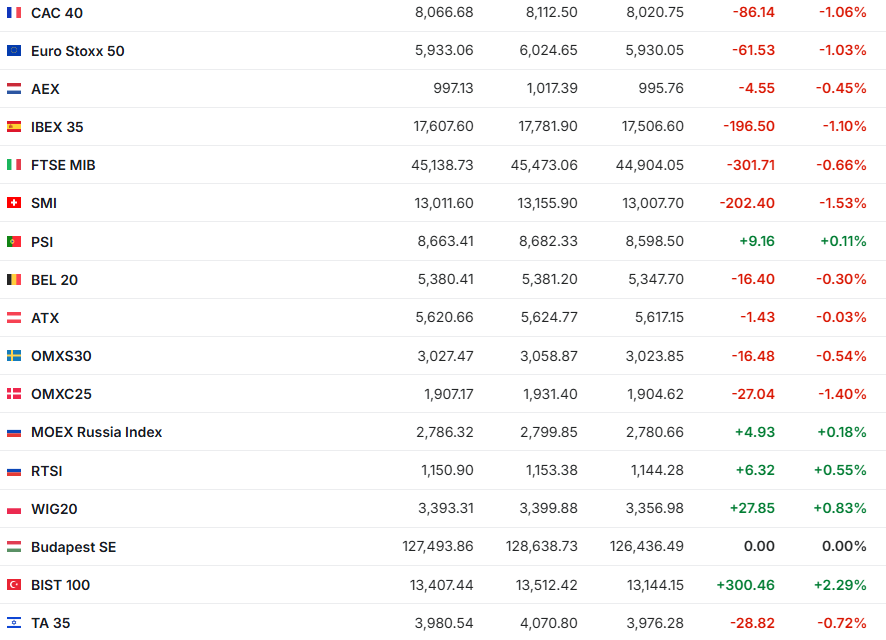Open the BEL 20 index page

click(54, 280)
